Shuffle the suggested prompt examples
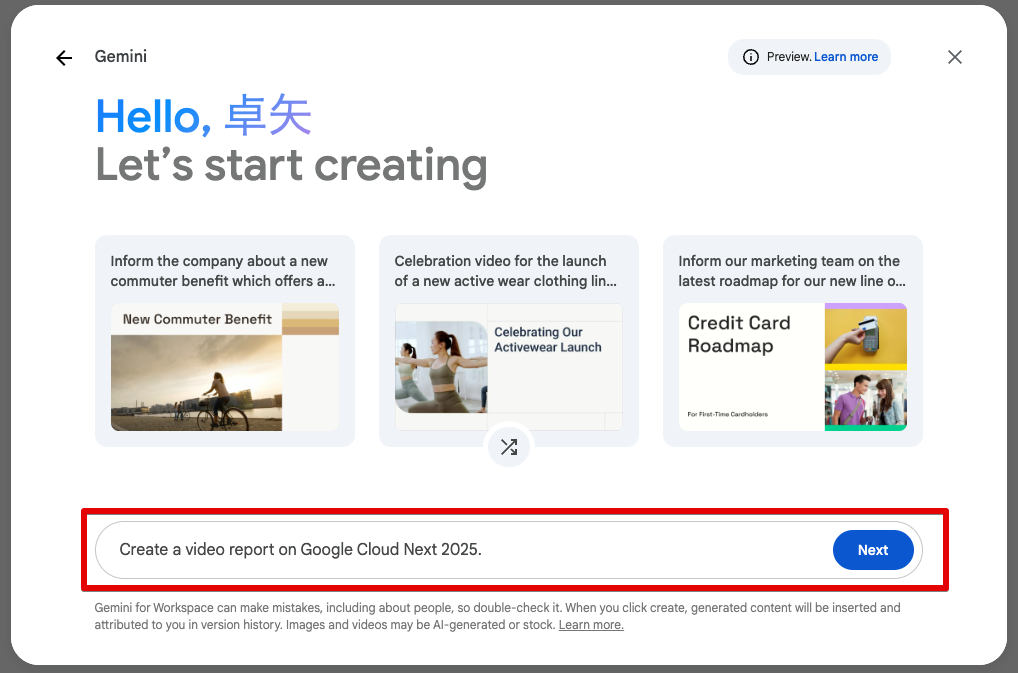This screenshot has height=673, width=1018. [x=509, y=447]
